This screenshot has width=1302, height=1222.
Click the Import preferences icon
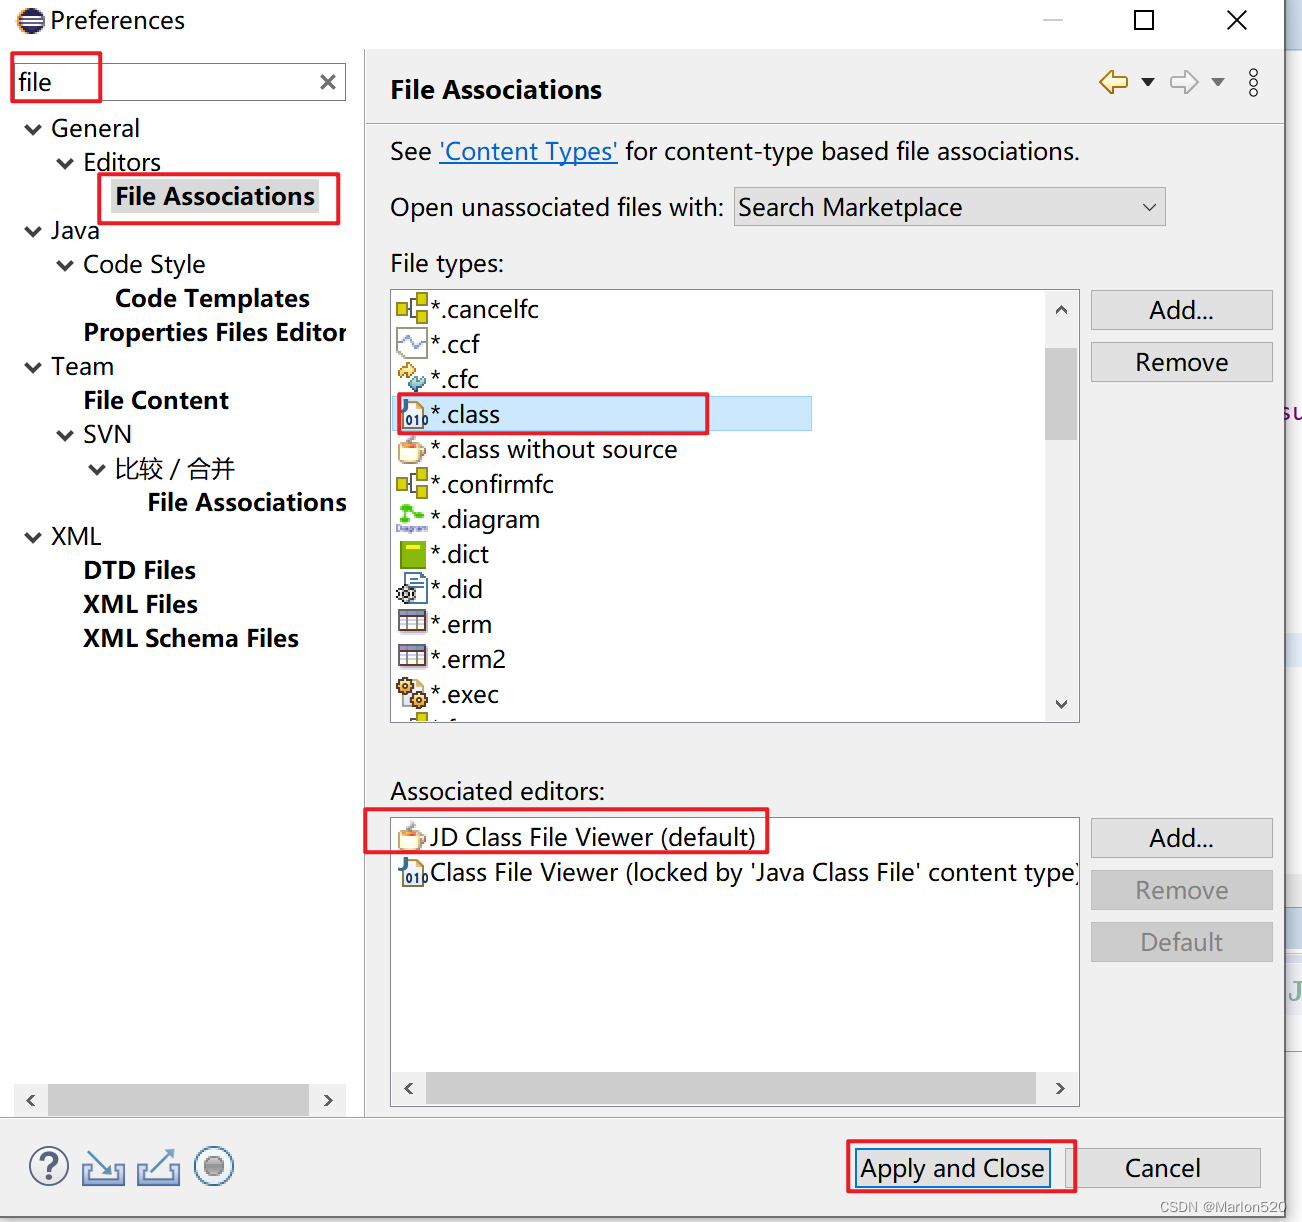[x=104, y=1167]
